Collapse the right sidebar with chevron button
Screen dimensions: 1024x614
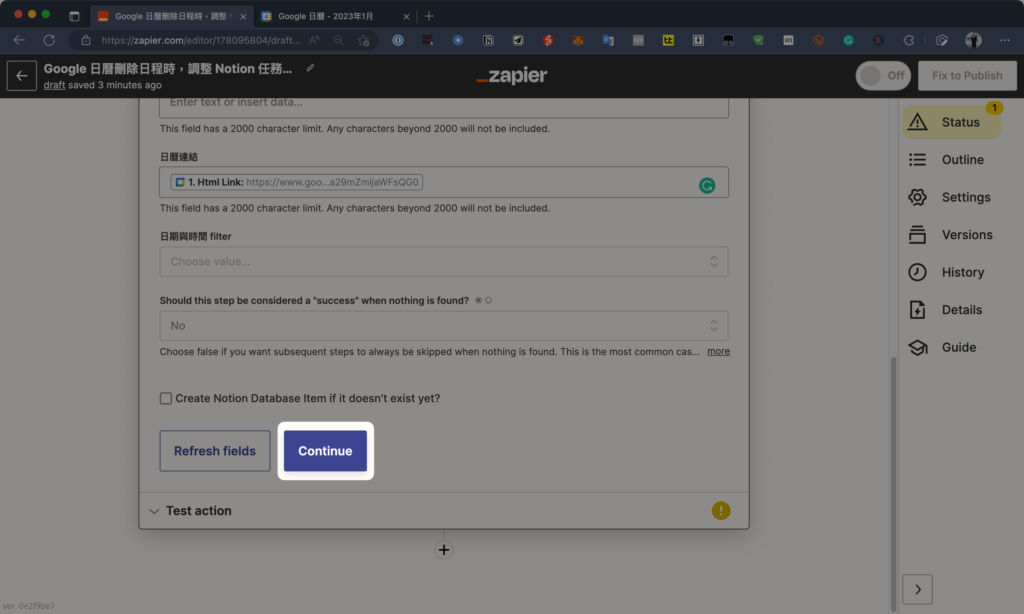click(918, 589)
